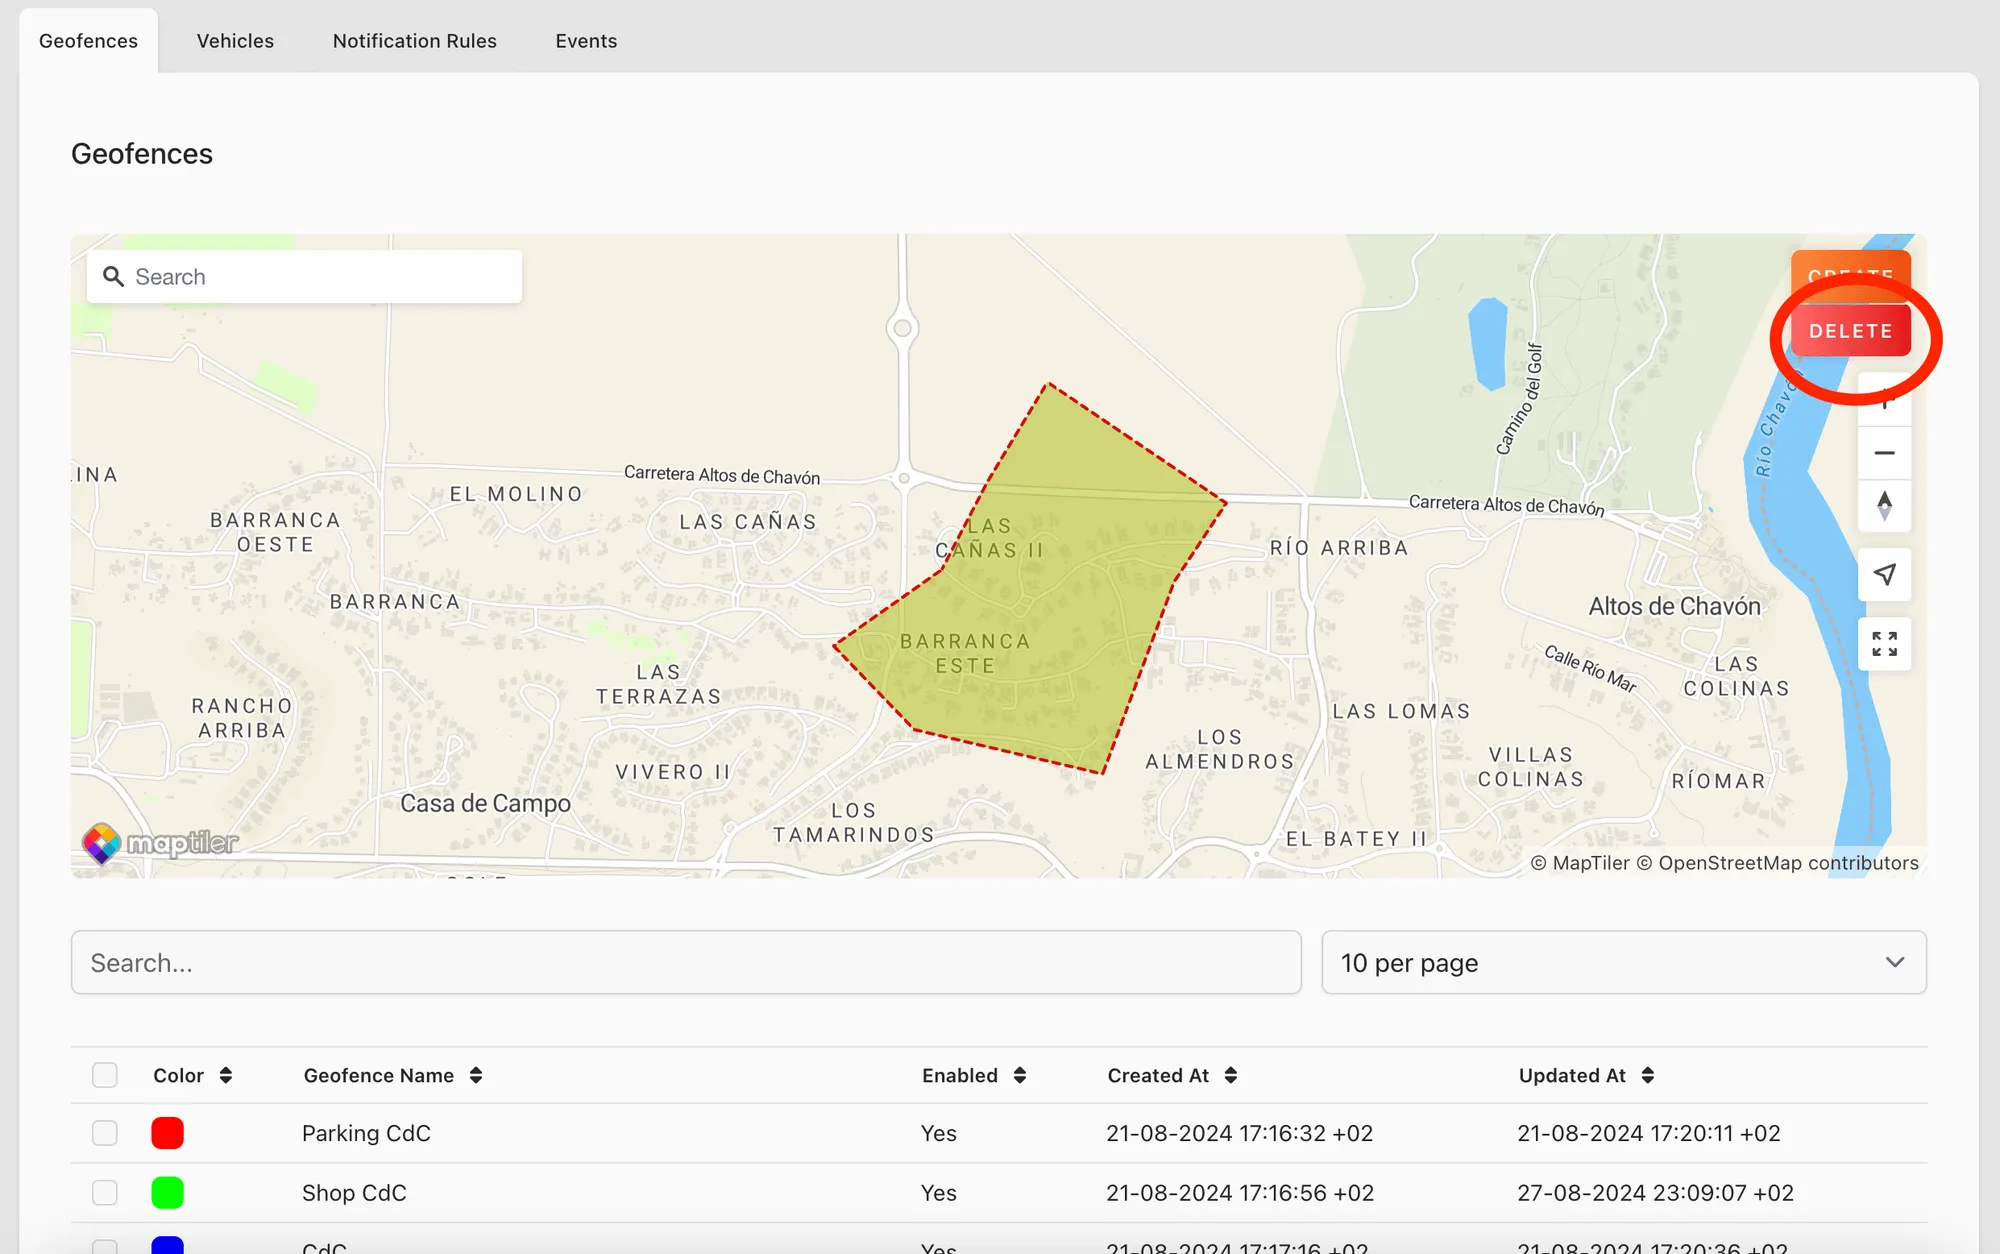Click the Shop CdC geofence name
The height and width of the screenshot is (1254, 2000).
[354, 1193]
